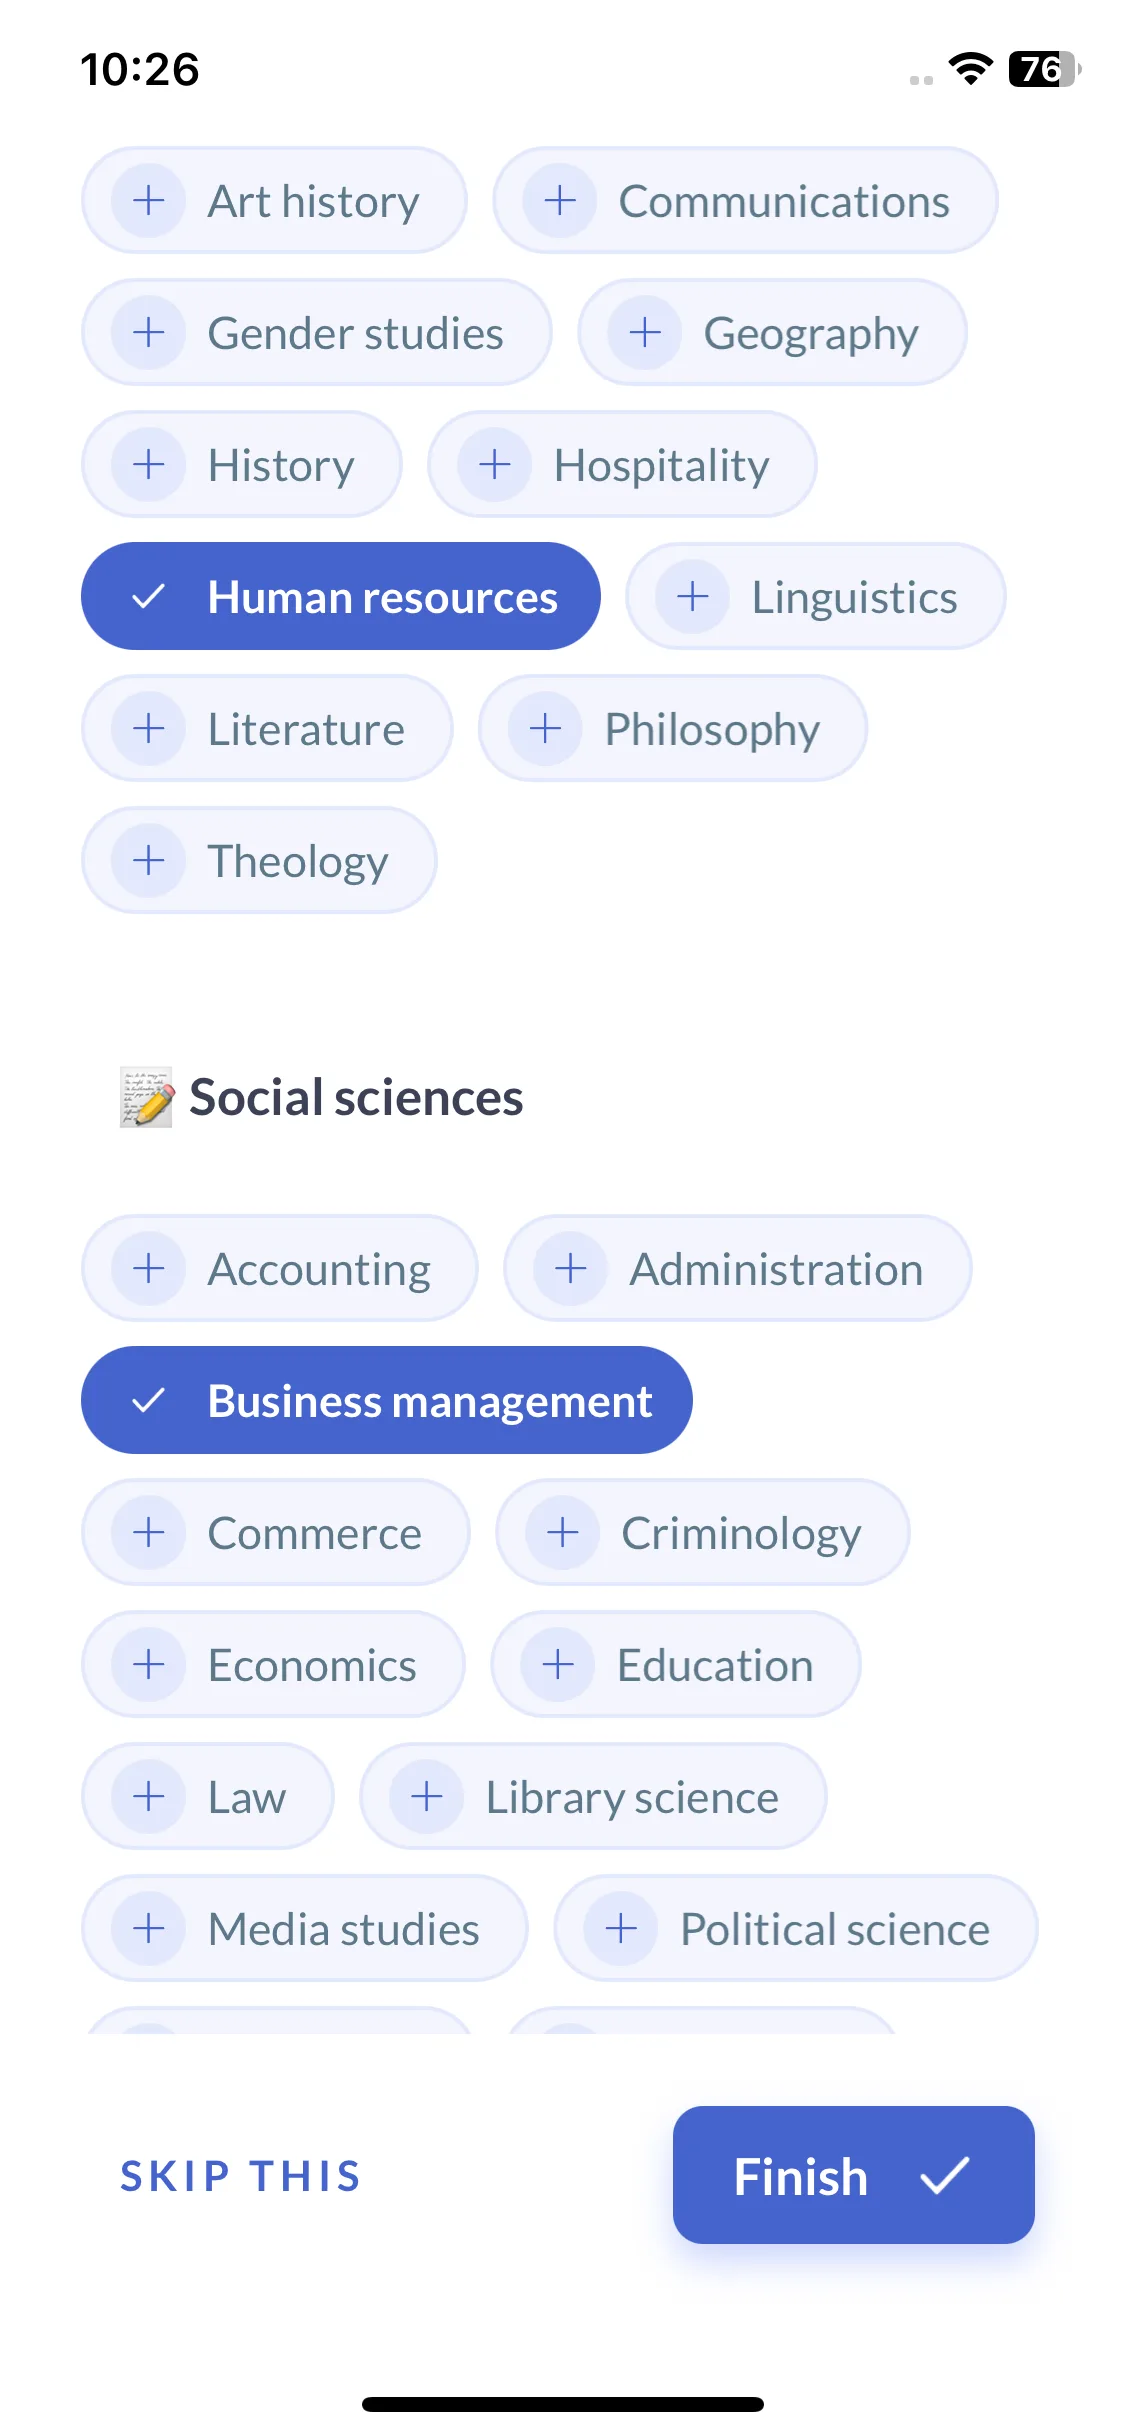
Task: Tap the plus icon beside Art history
Action: (149, 201)
